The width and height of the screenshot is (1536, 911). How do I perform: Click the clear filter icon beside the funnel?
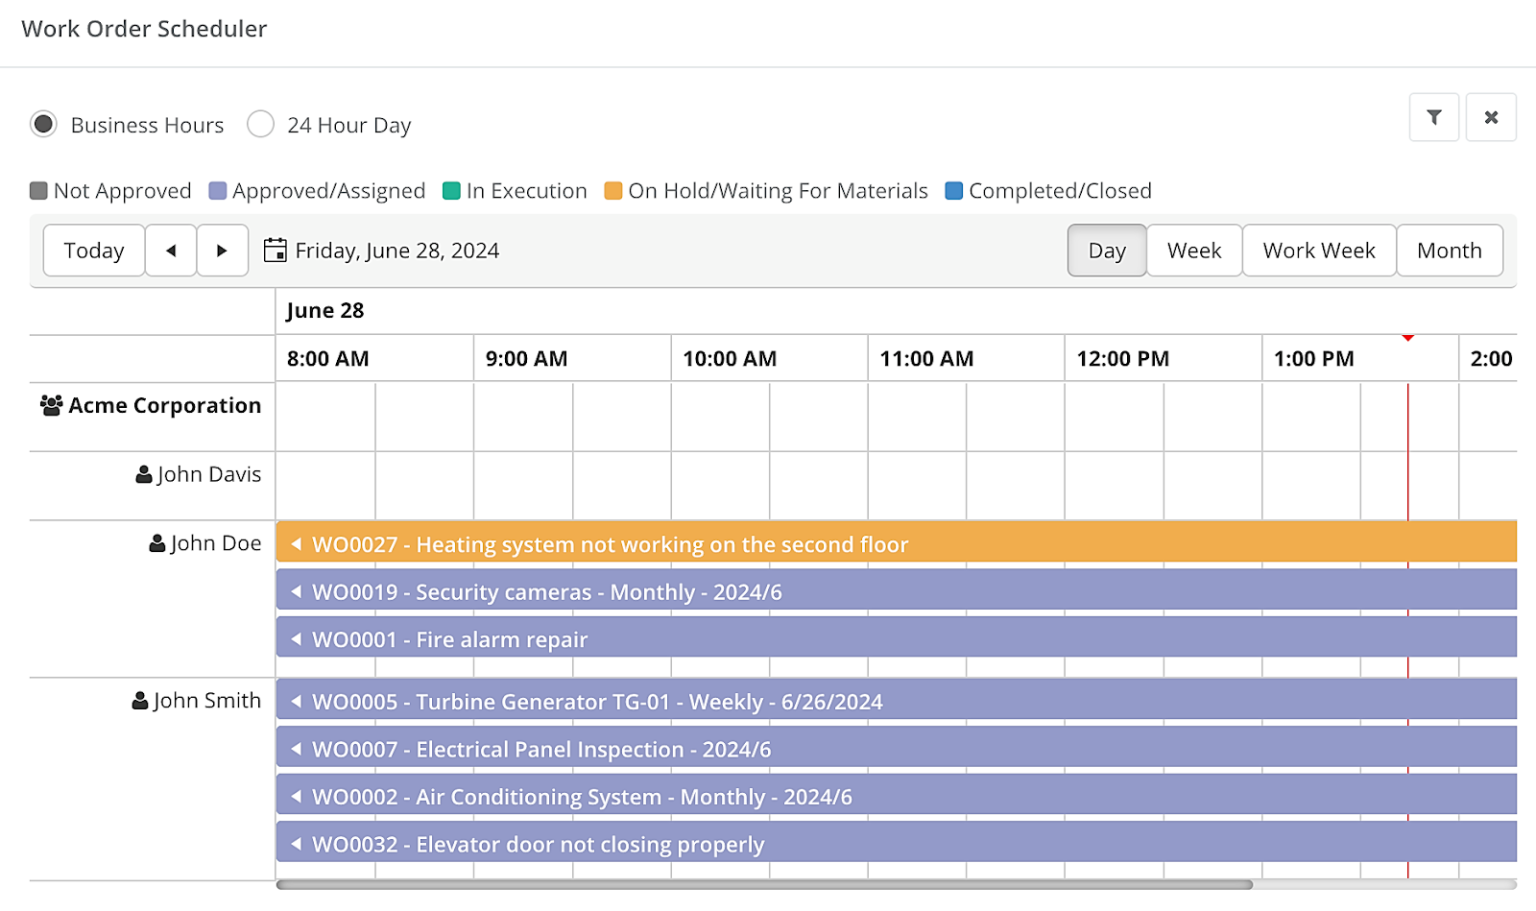click(1491, 117)
